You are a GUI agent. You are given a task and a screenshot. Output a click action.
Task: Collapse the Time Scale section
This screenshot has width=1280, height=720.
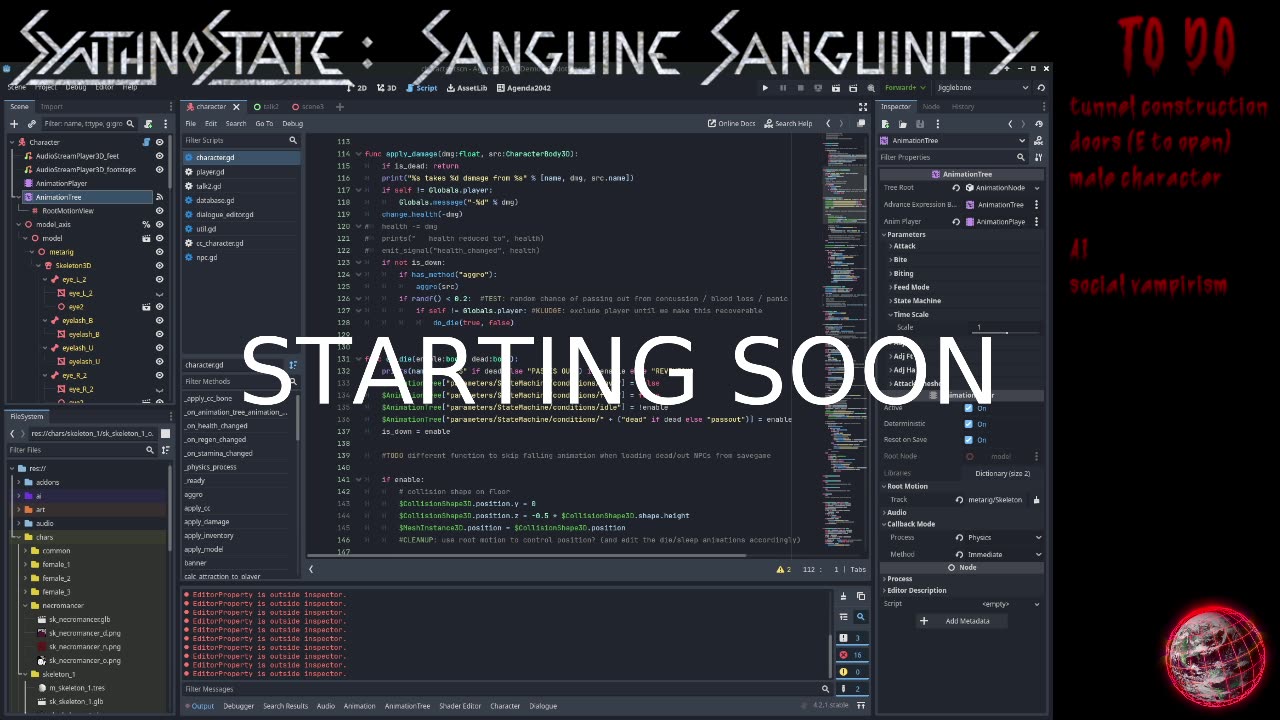tap(910, 315)
